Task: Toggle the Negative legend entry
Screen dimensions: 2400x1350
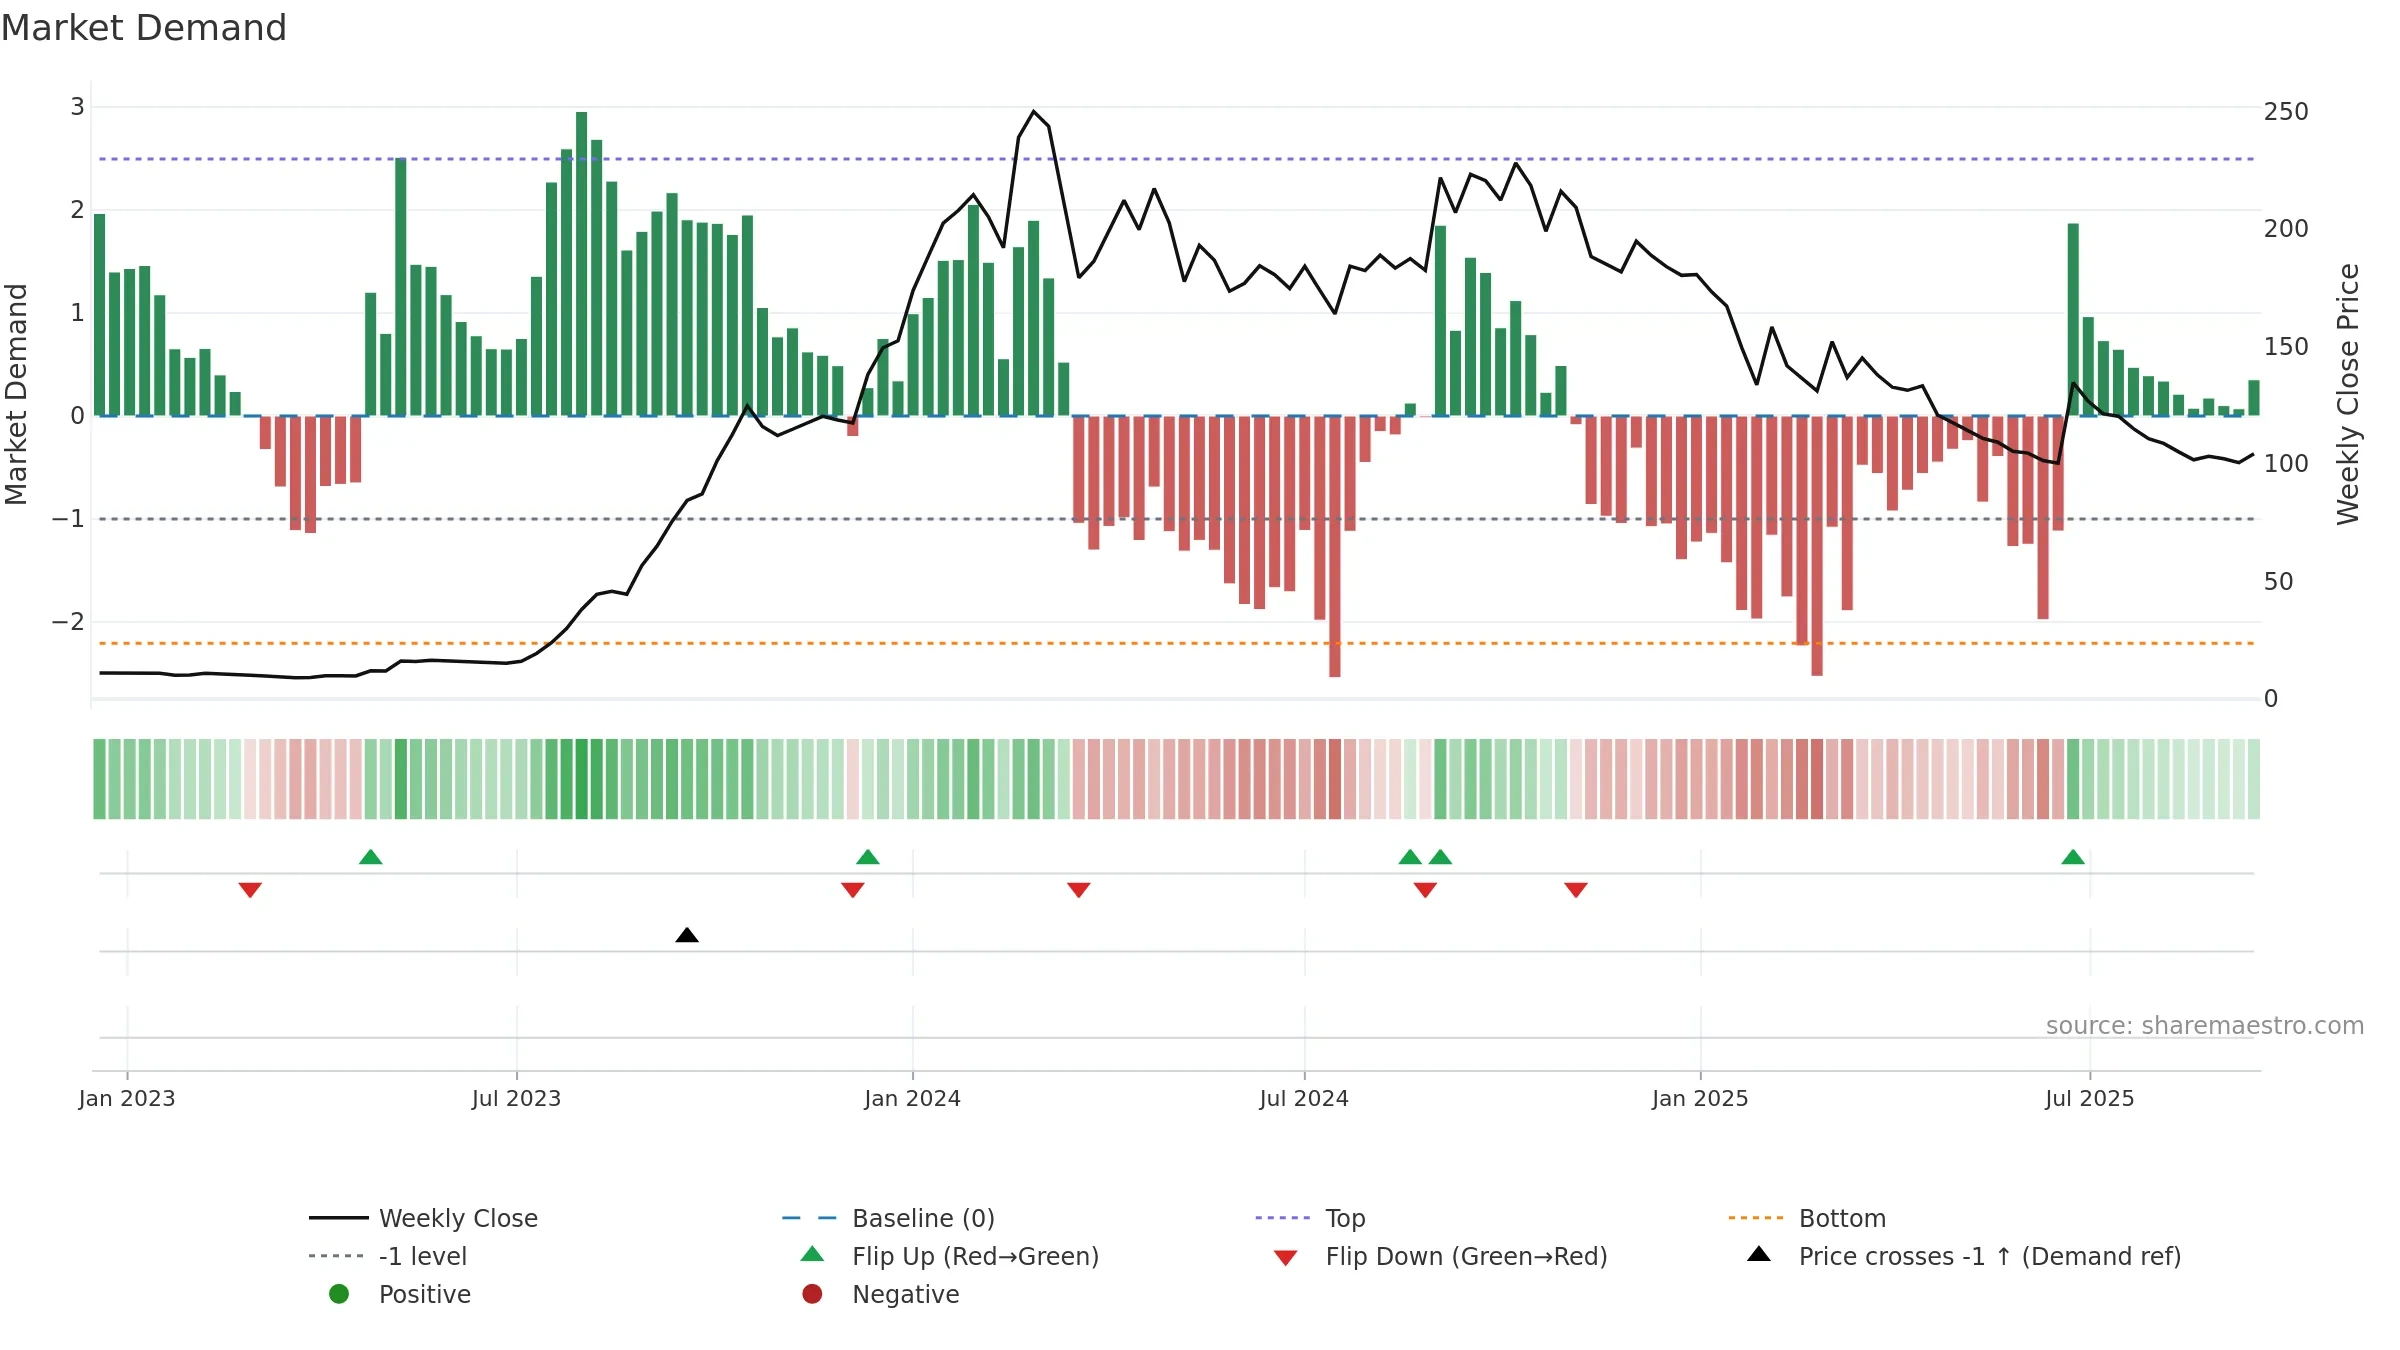Action: 880,1294
